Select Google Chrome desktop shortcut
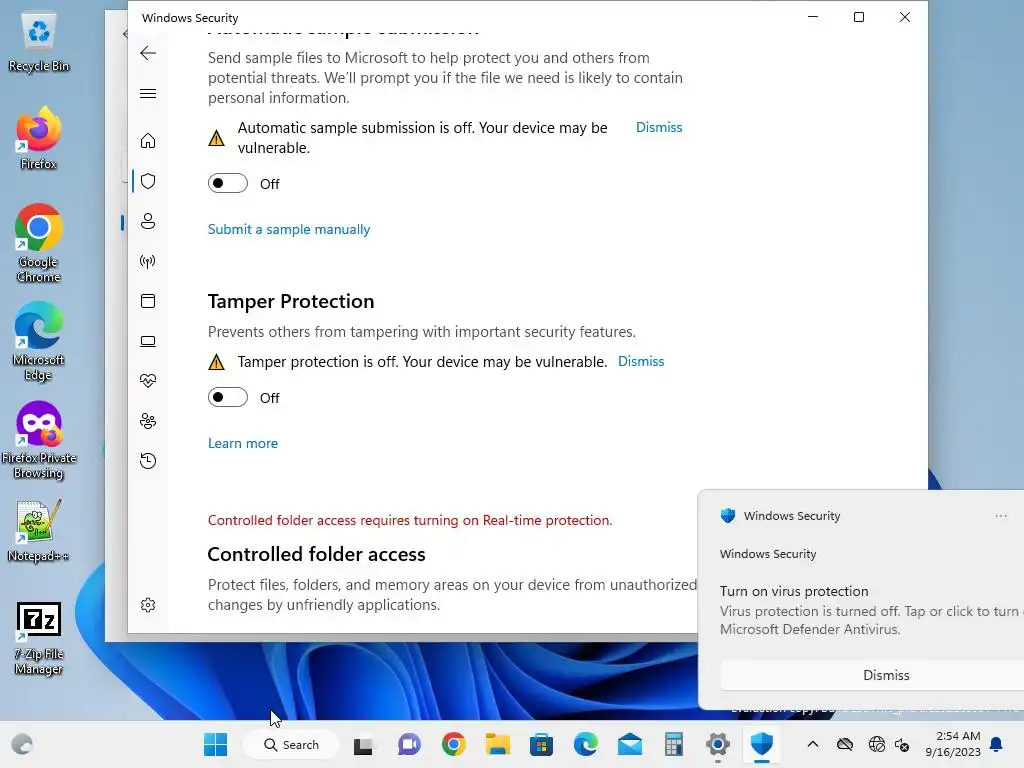The width and height of the screenshot is (1024, 768). pos(39,244)
